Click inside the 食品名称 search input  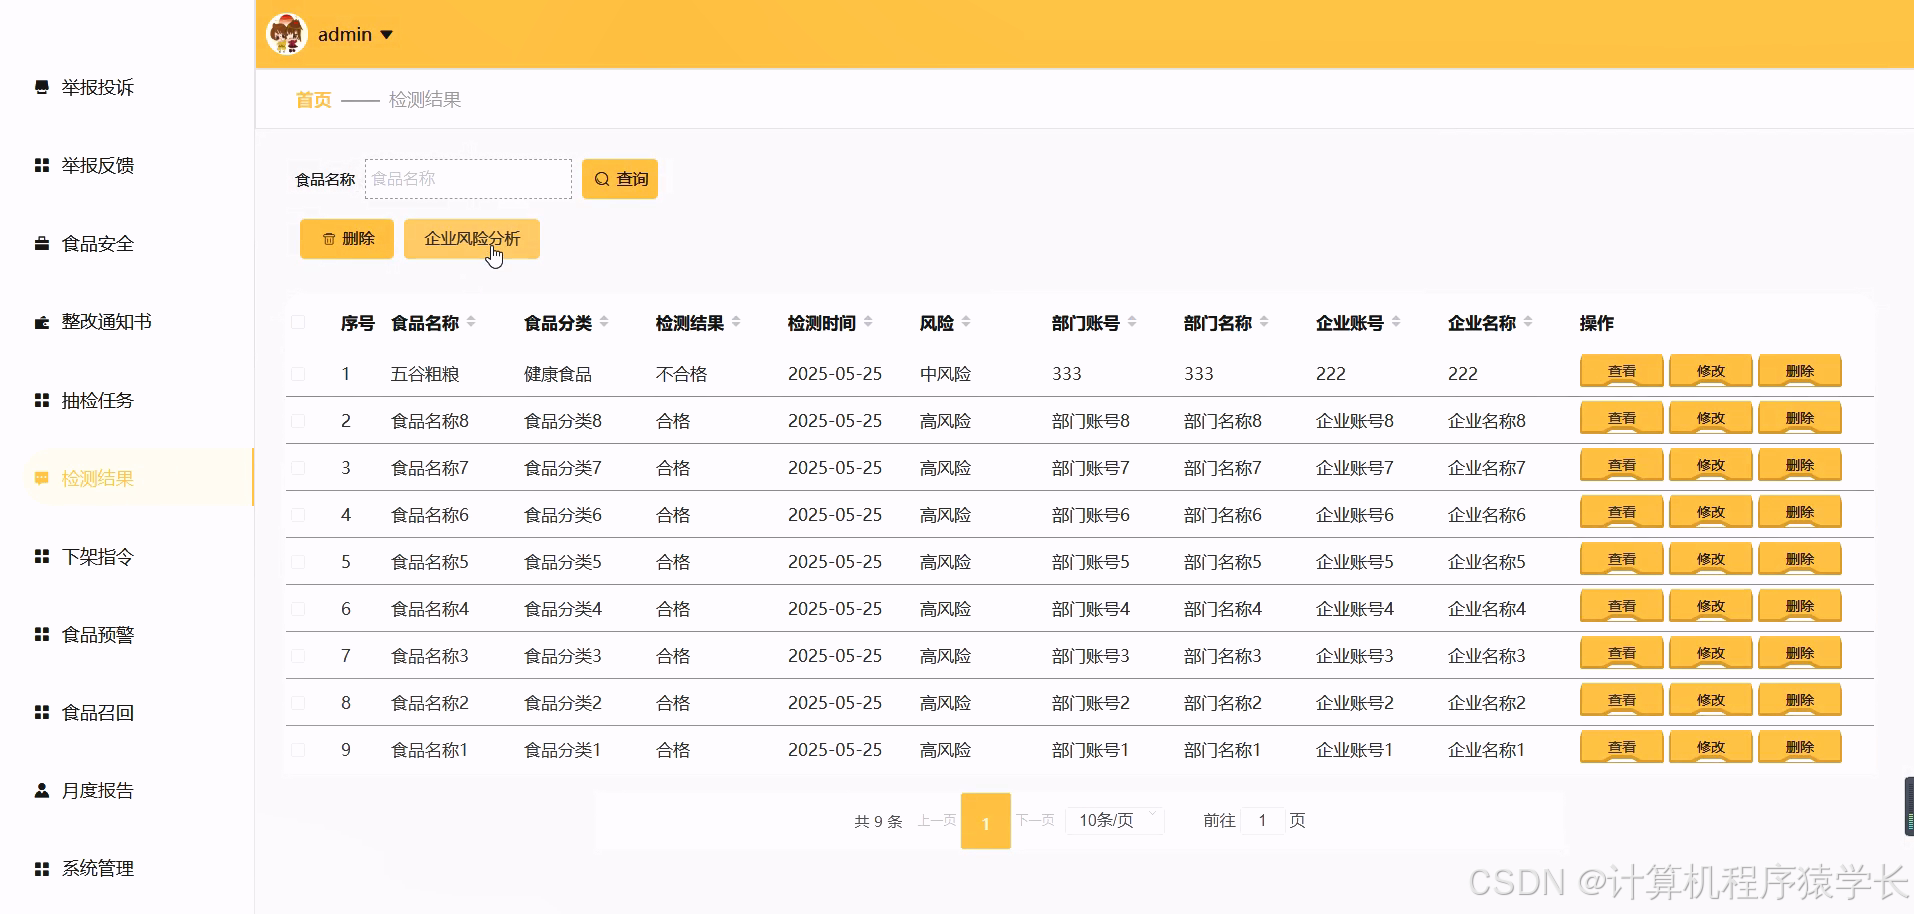[468, 178]
